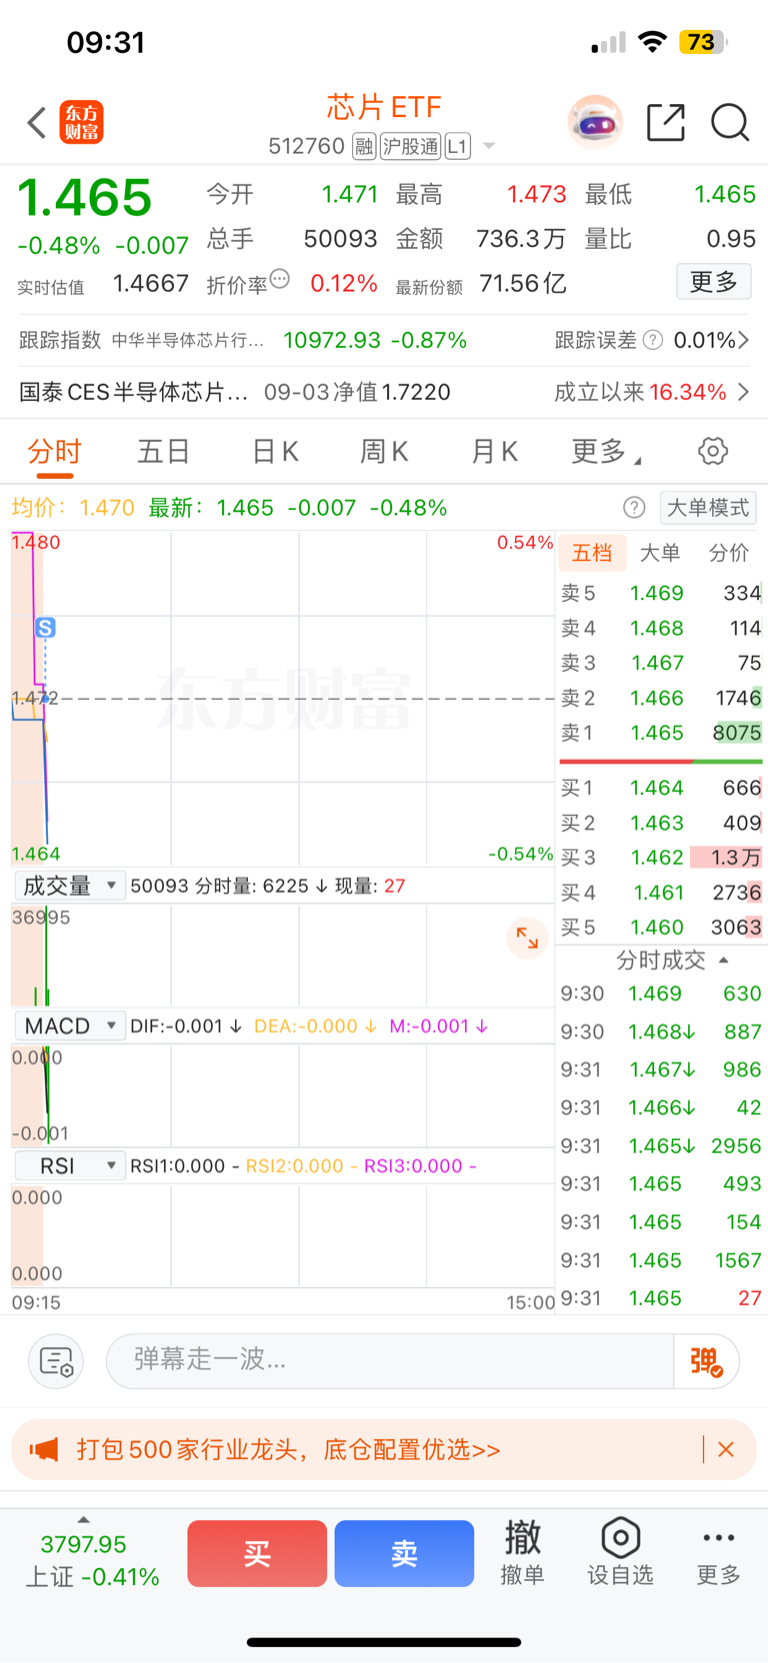The height and width of the screenshot is (1663, 768).
Task: Tap the 弹幕走一波 input field
Action: pyautogui.click(x=390, y=1361)
